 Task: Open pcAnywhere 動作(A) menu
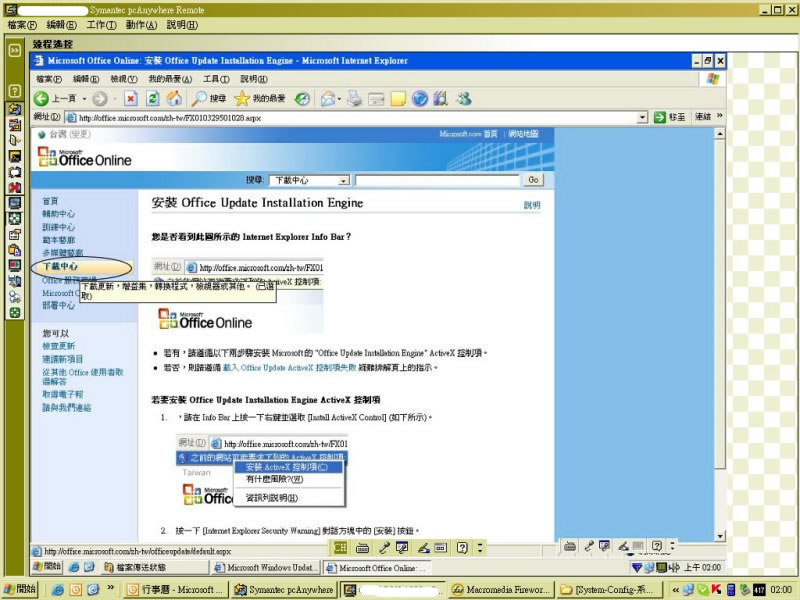point(141,24)
